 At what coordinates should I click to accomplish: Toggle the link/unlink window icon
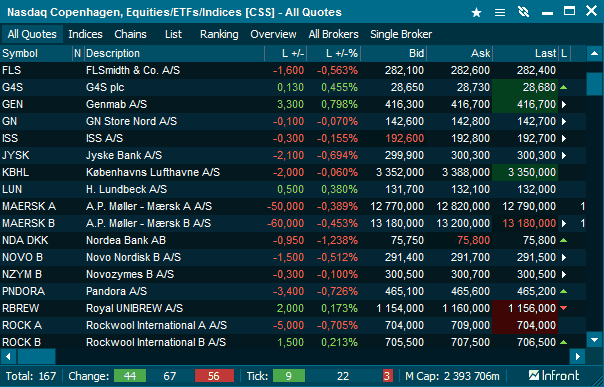523,12
